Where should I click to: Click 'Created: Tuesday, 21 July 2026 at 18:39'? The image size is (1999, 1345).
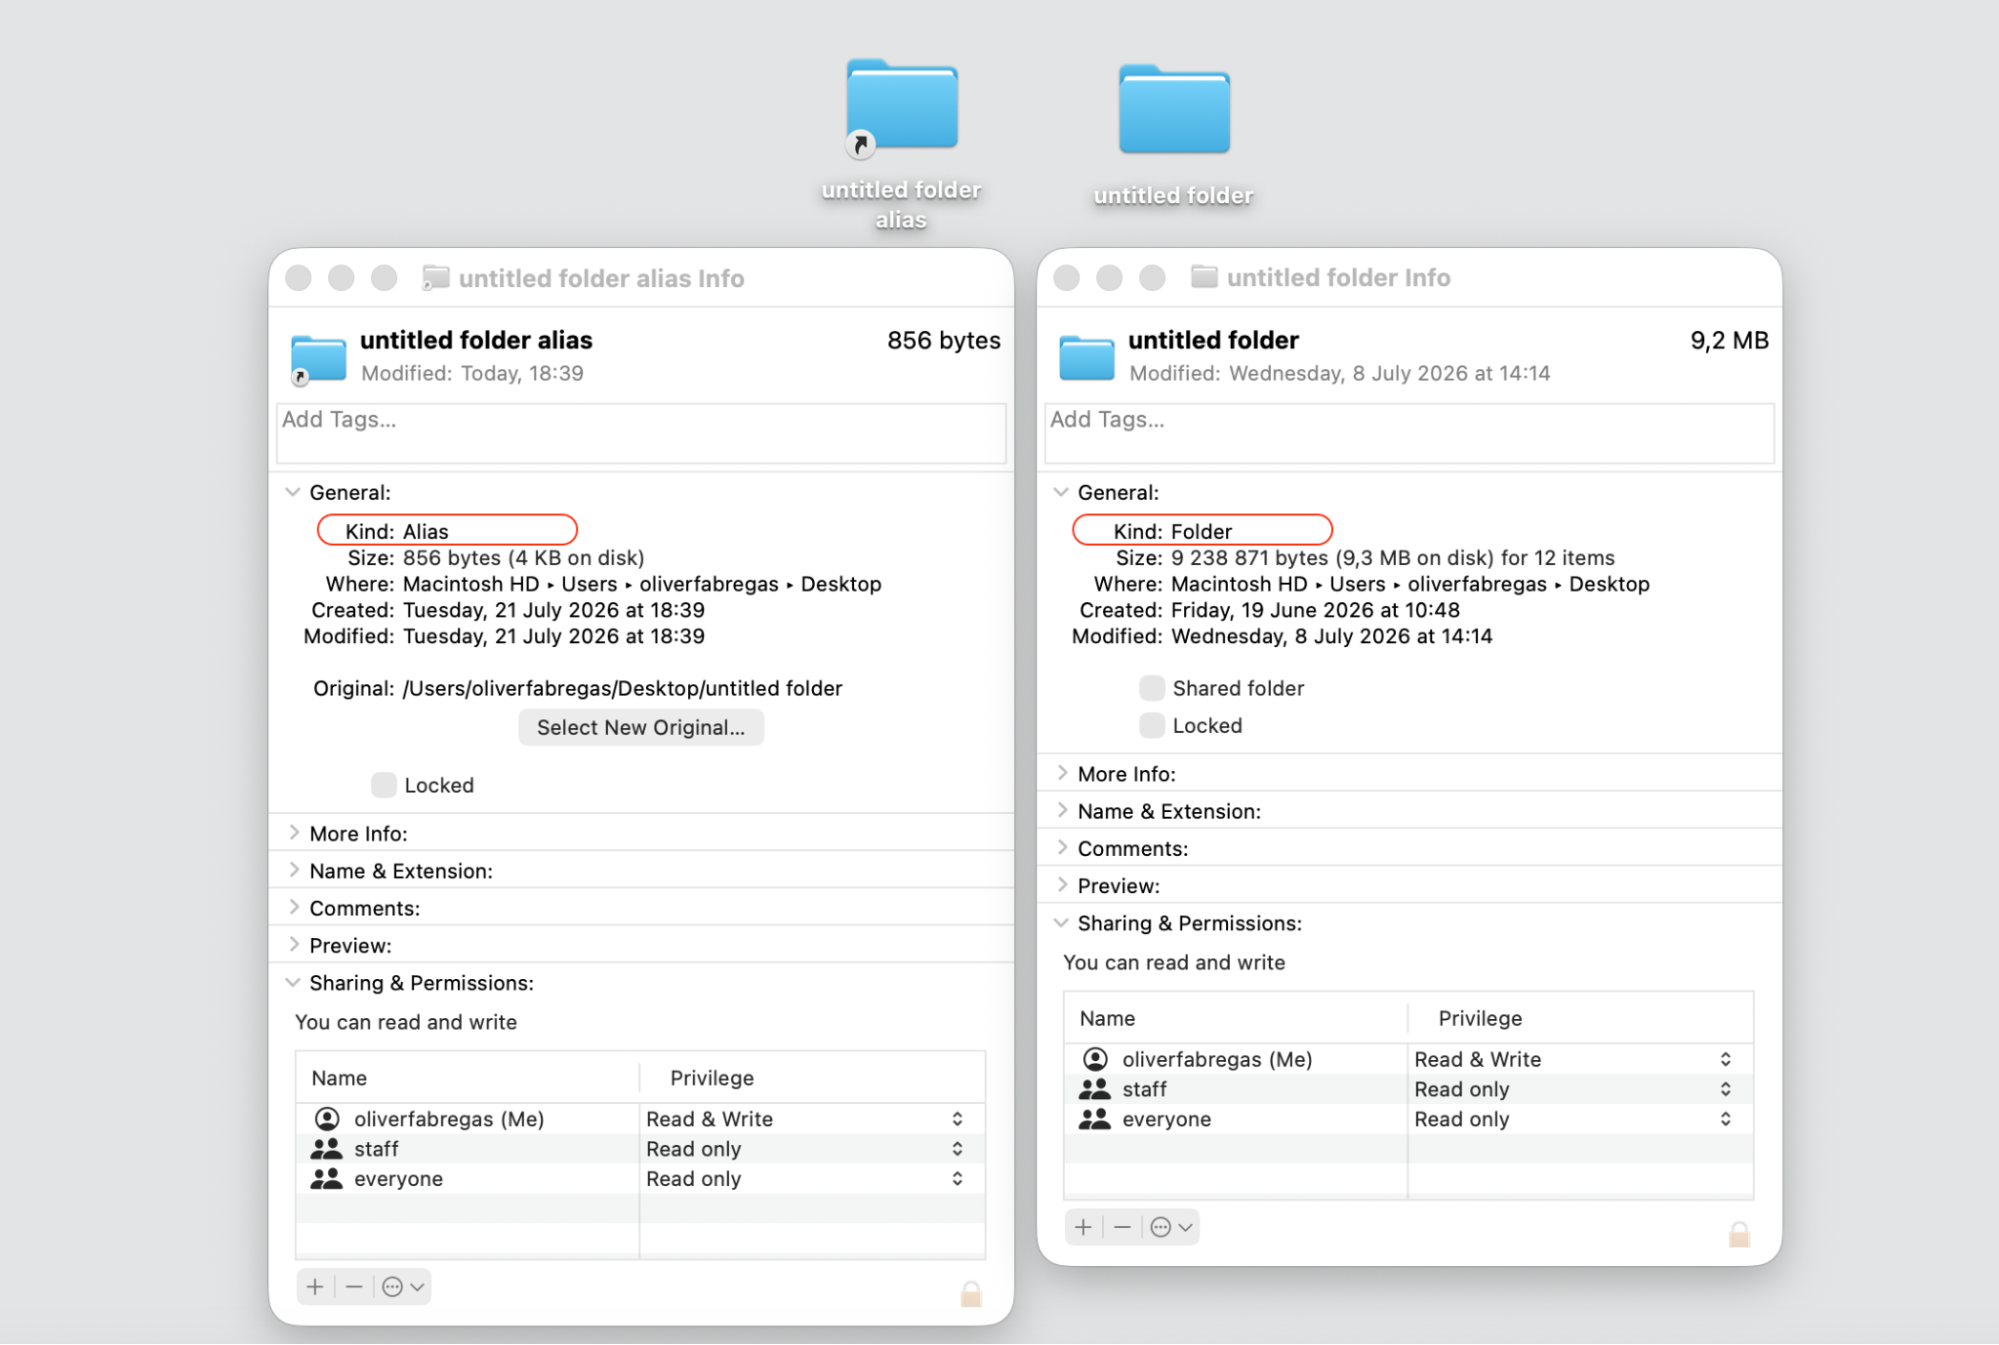[508, 609]
